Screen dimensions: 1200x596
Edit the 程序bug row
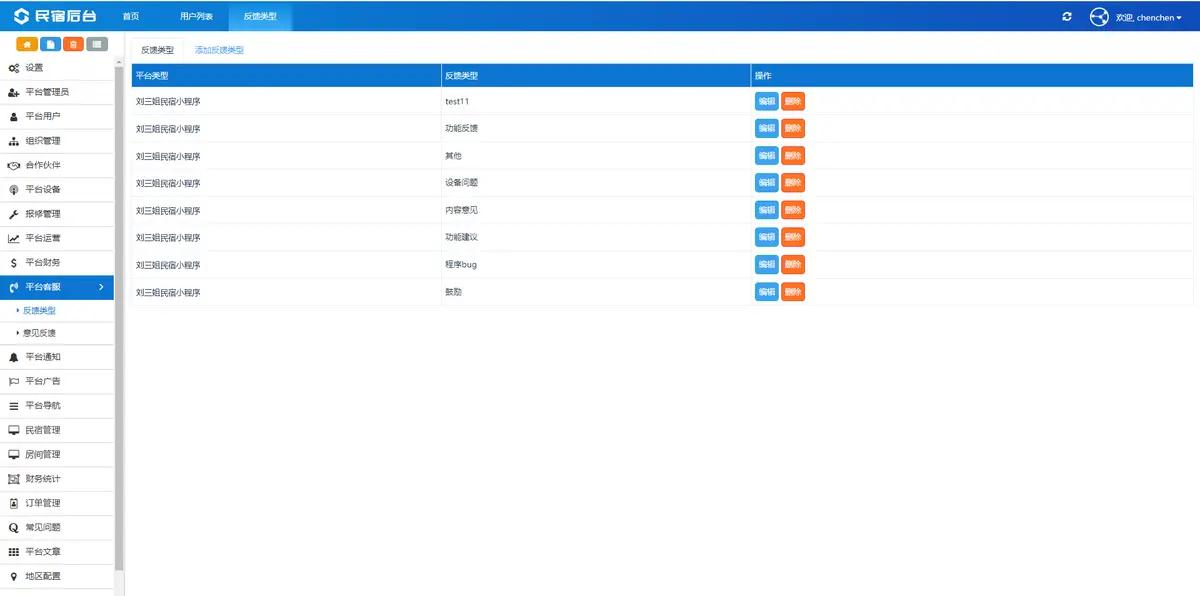click(x=766, y=264)
